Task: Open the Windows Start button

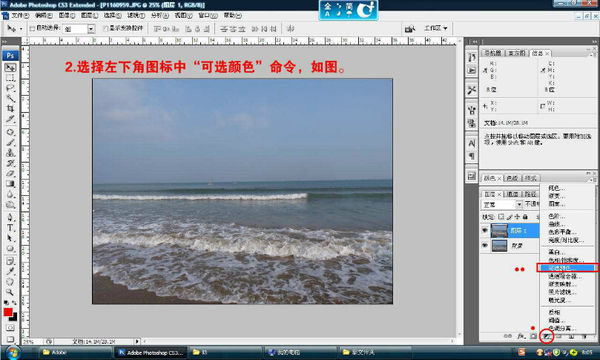Action: pos(13,352)
